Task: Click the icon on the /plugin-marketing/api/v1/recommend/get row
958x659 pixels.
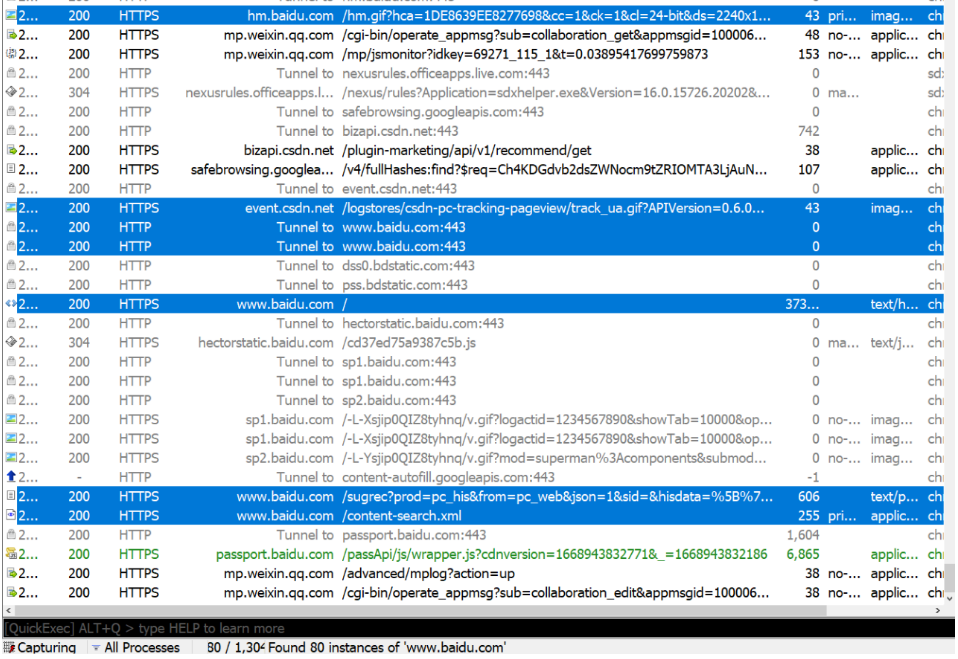Action: click(x=11, y=150)
